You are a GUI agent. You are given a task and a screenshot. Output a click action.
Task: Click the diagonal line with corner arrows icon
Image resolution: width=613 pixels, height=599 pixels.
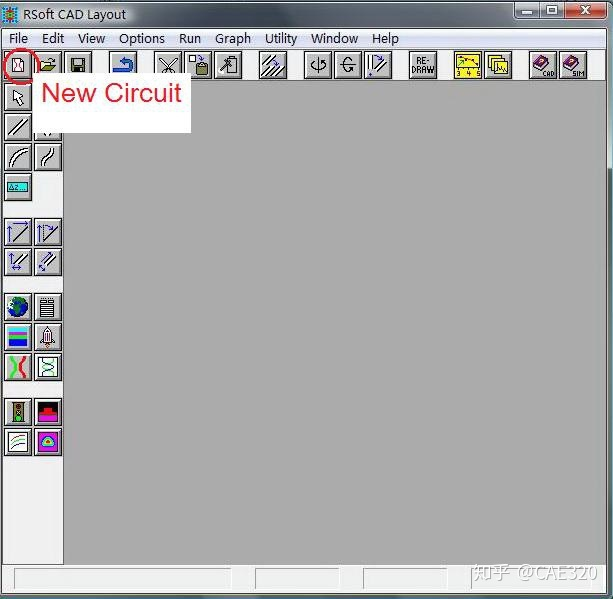pyautogui.click(x=18, y=232)
